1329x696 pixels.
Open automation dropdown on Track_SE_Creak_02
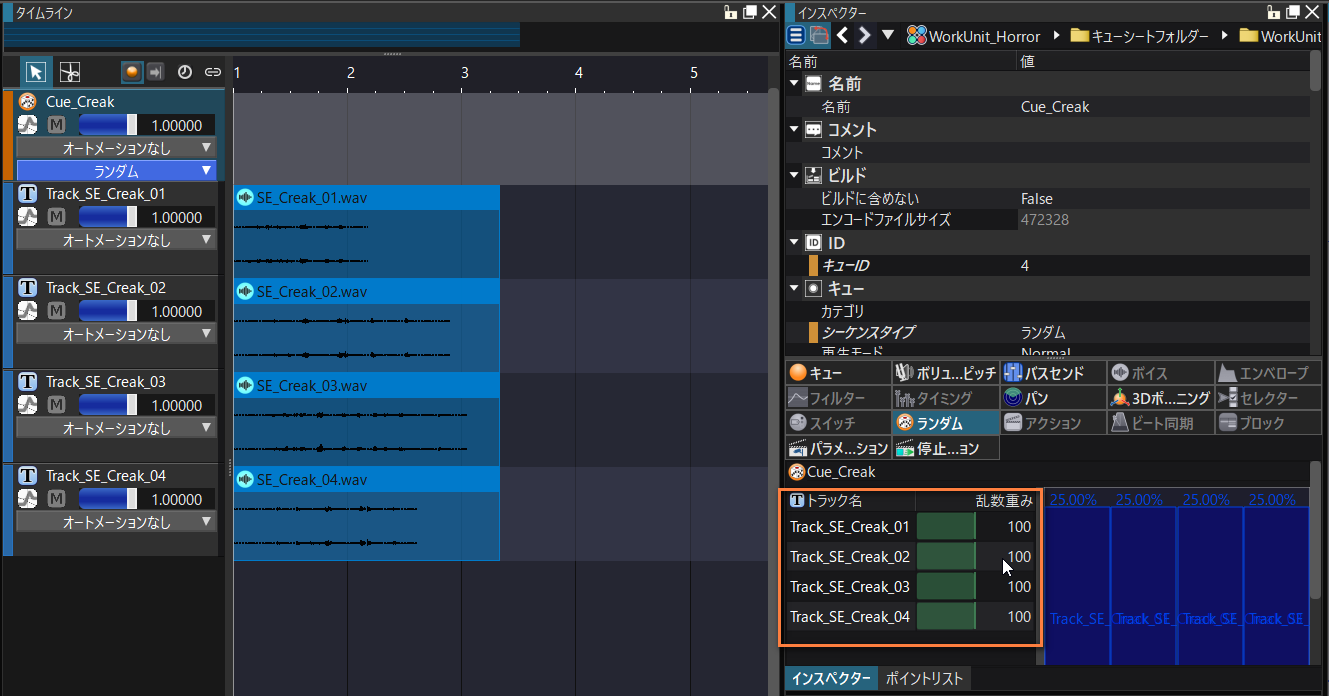click(x=116, y=334)
